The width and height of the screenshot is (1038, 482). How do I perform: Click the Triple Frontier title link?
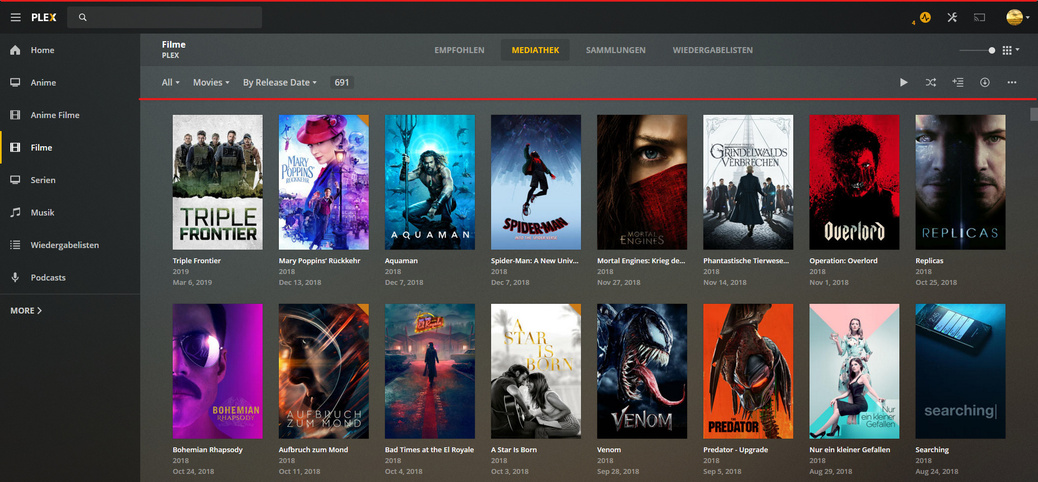point(197,261)
